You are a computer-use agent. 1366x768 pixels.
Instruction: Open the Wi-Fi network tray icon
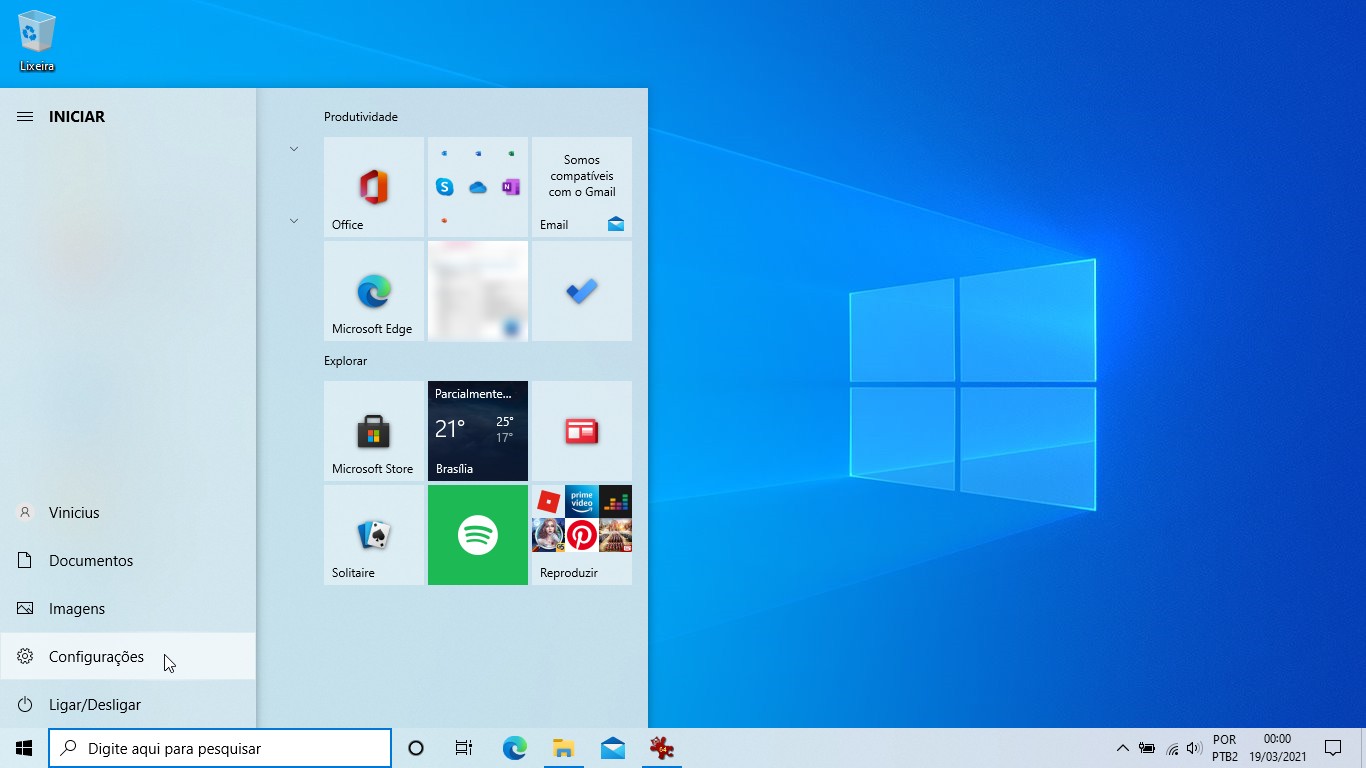(1172, 748)
